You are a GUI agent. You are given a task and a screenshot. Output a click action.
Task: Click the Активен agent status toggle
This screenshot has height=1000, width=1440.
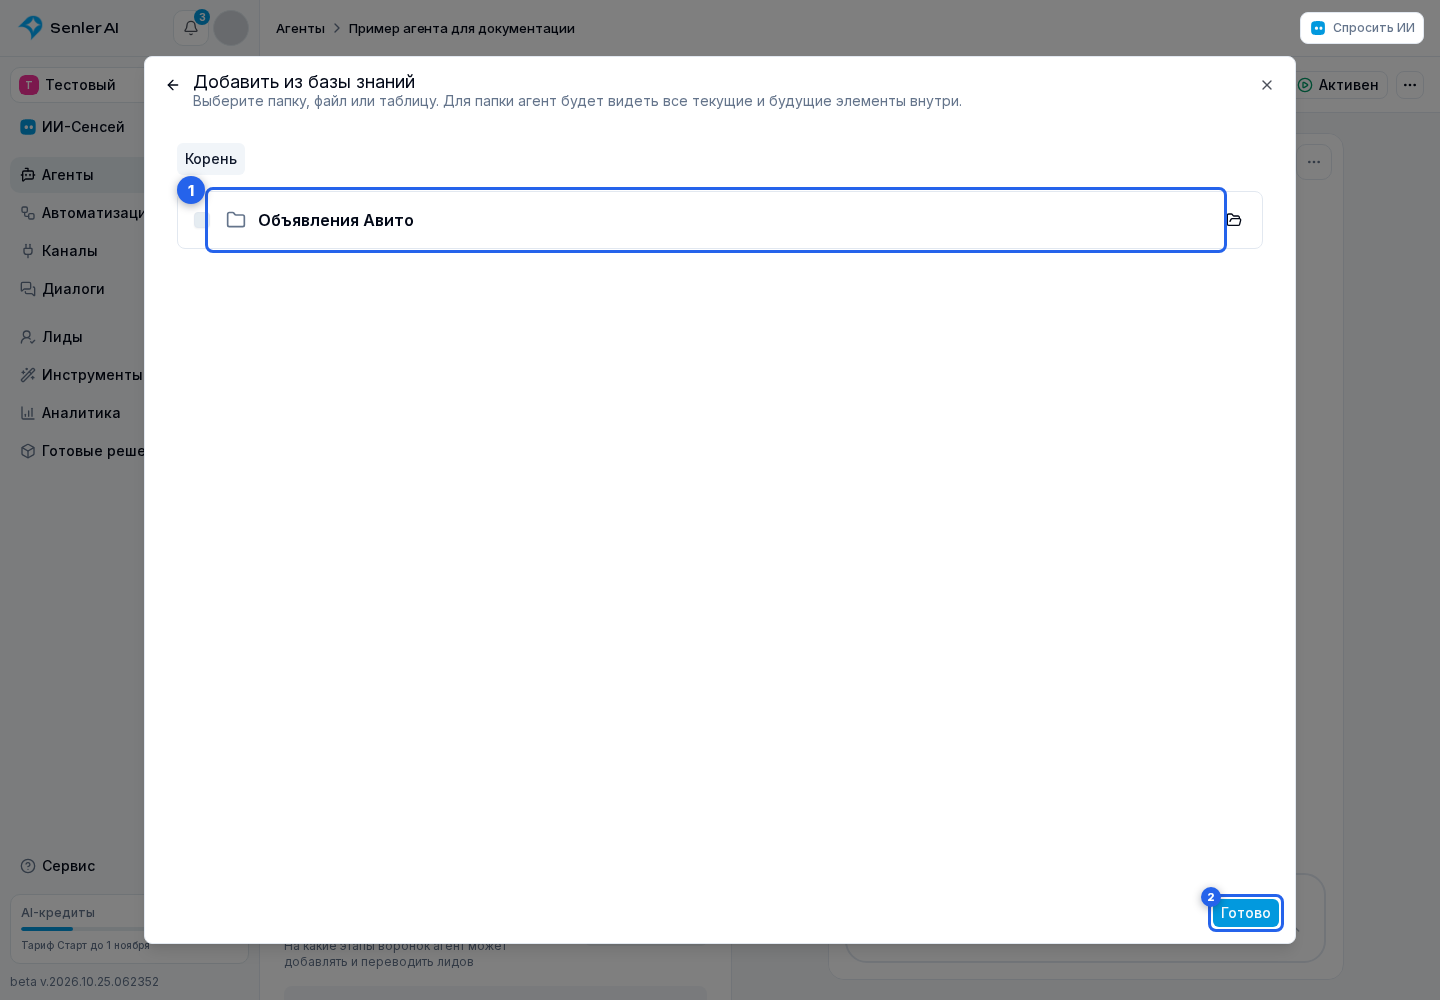pos(1339,85)
